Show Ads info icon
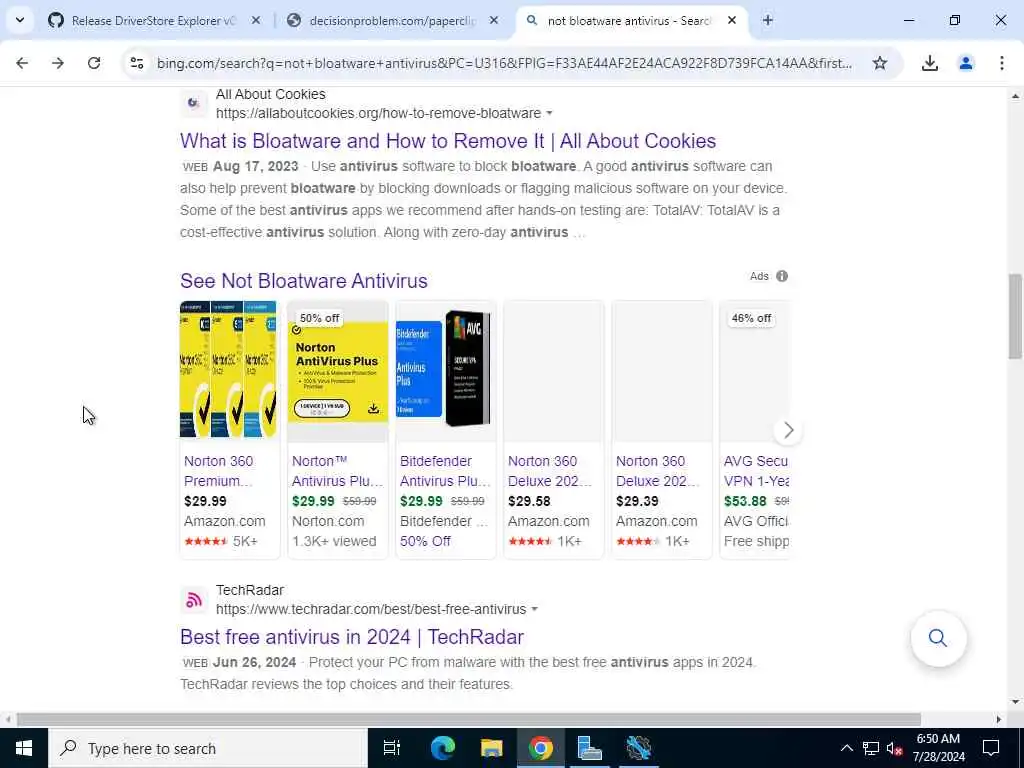The image size is (1024, 768). [782, 276]
